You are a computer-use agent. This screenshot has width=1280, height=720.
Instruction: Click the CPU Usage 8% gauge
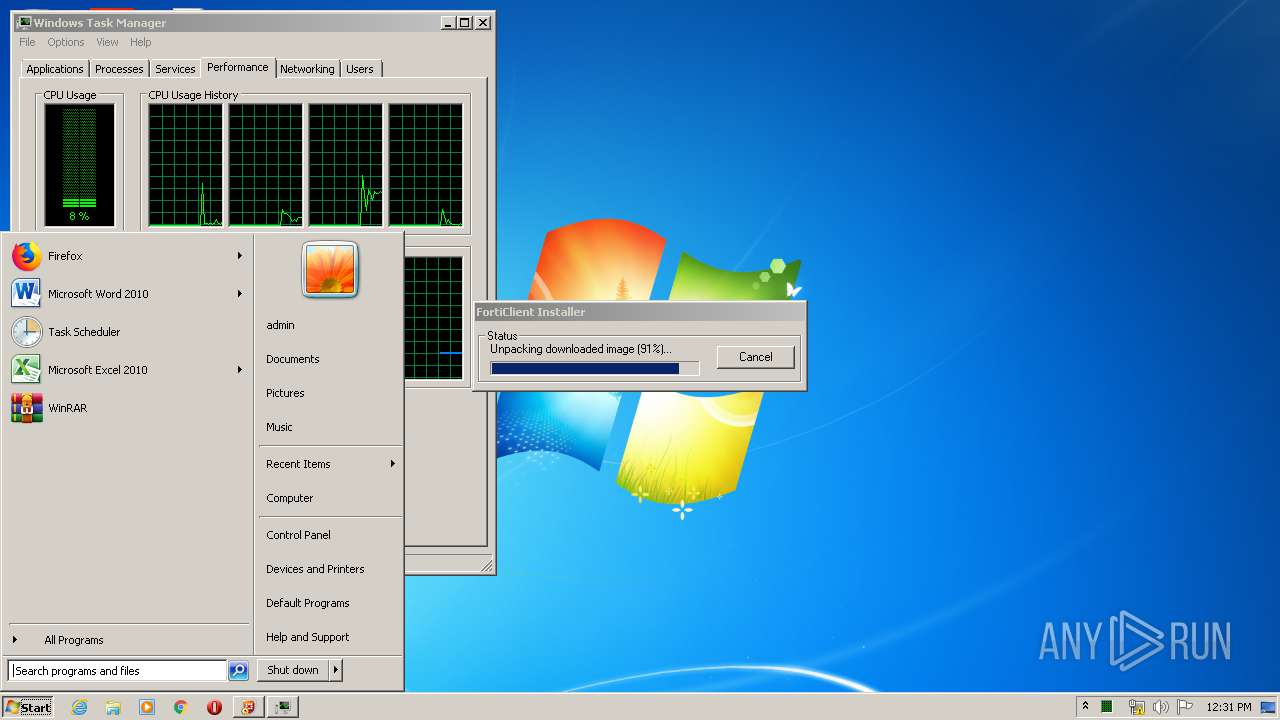tap(79, 165)
